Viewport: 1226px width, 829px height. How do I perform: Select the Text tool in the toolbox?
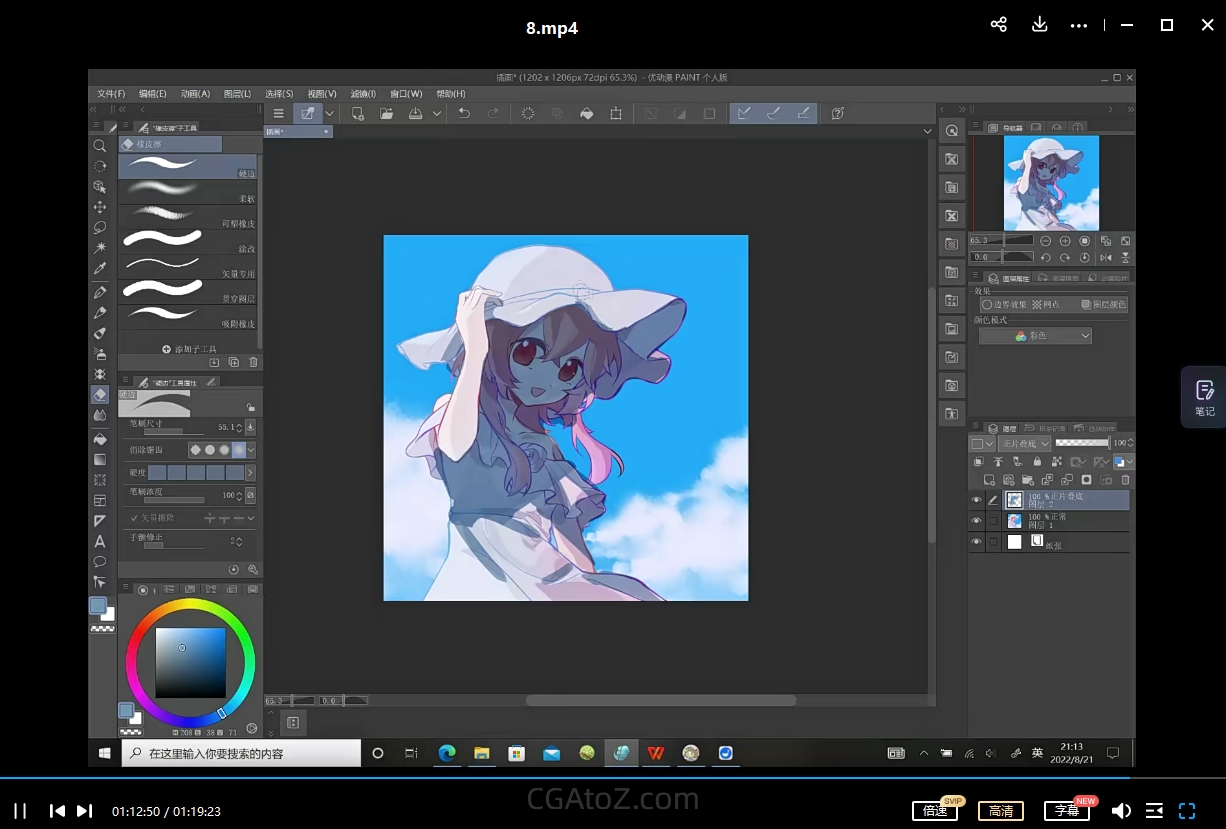tap(100, 541)
